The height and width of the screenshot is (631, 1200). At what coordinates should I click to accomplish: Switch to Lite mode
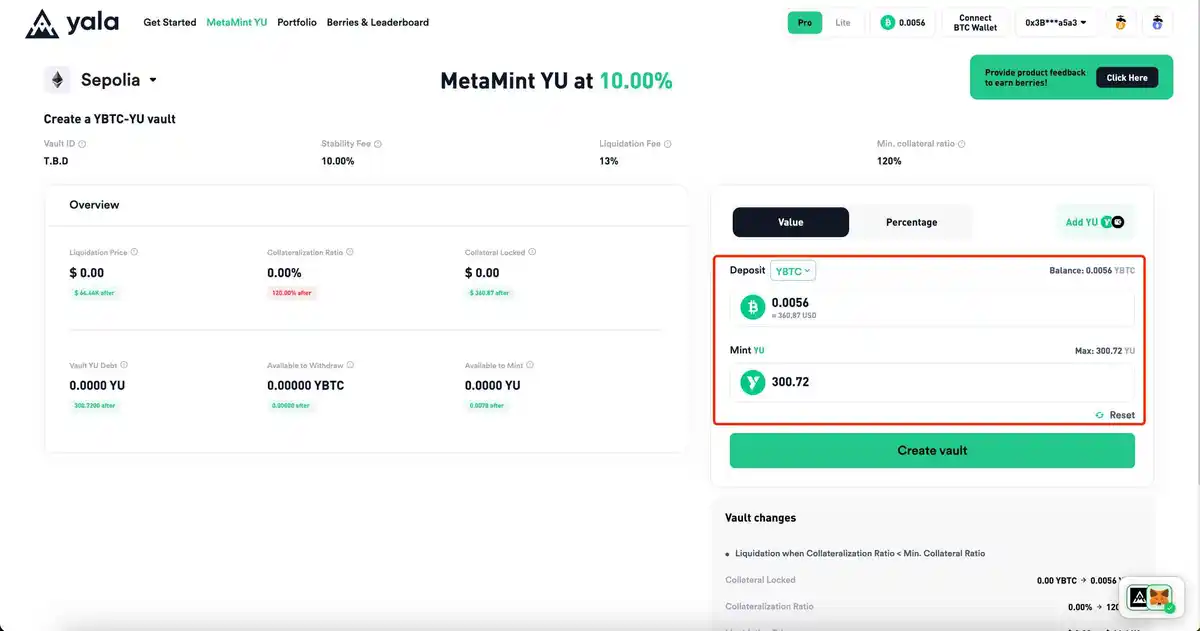click(843, 23)
